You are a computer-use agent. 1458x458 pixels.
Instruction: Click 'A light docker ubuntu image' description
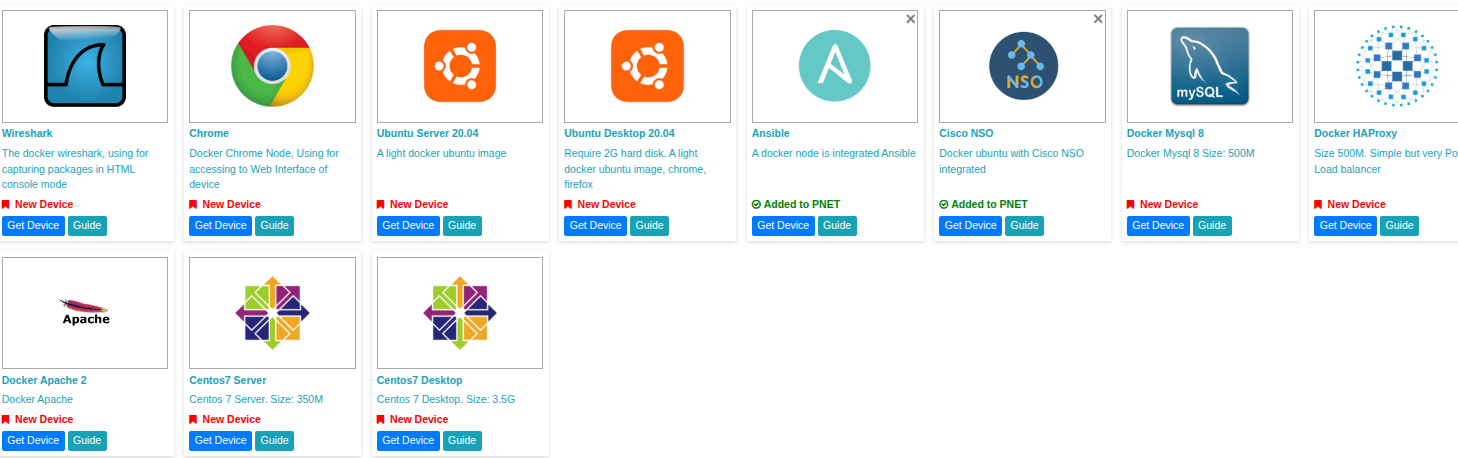pyautogui.click(x=442, y=153)
